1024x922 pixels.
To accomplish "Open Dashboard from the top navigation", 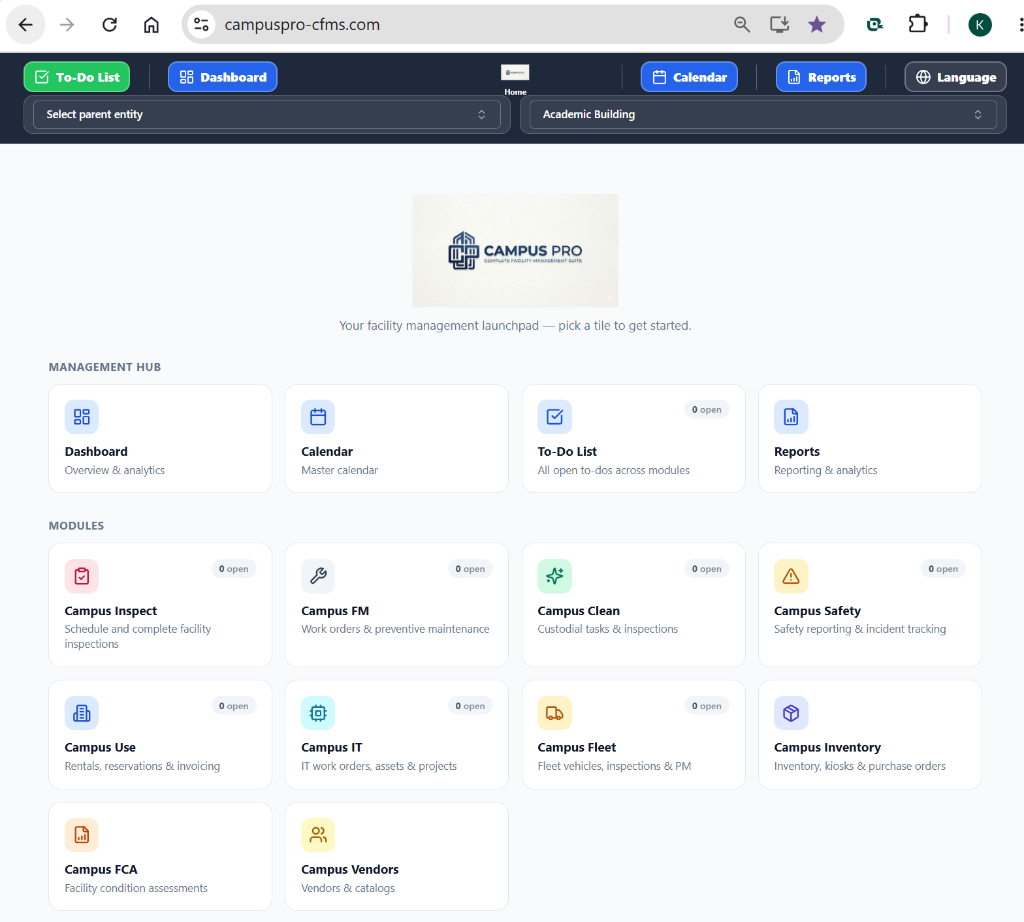I will coord(223,77).
